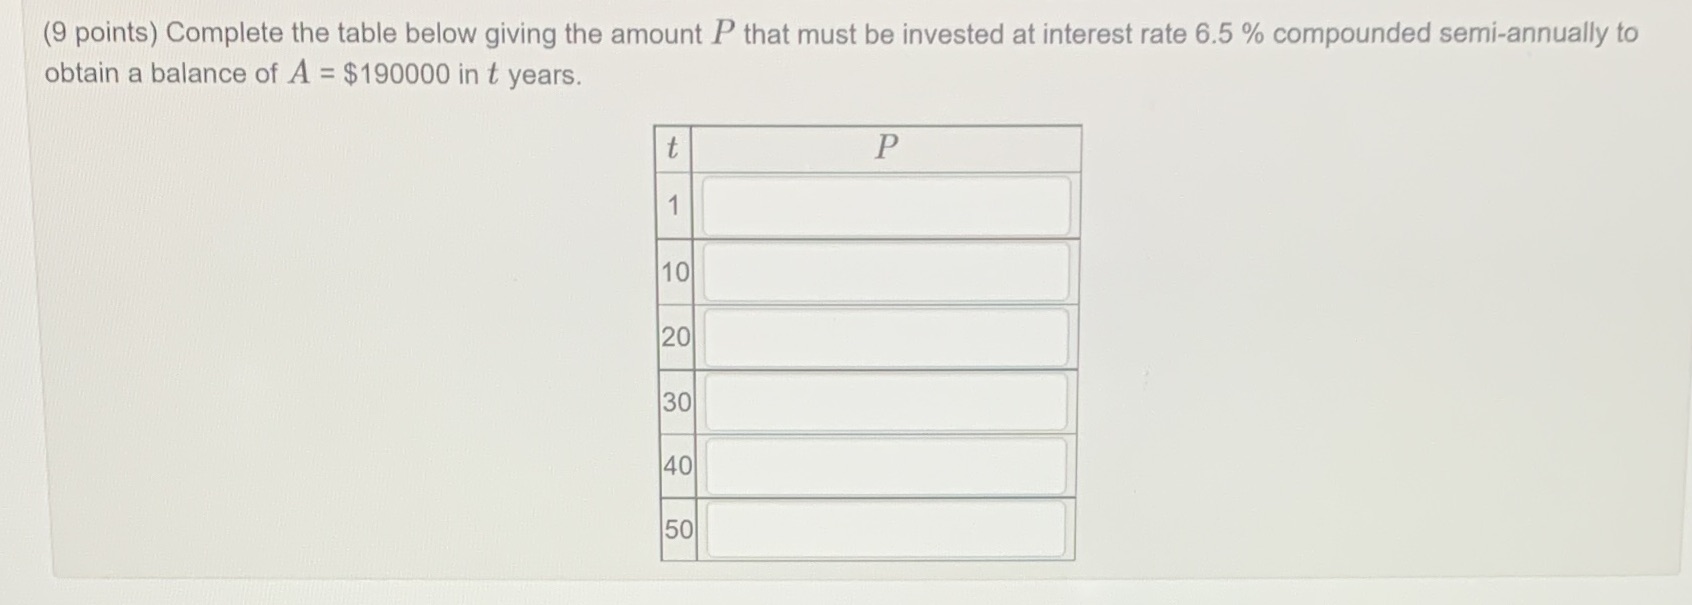1692x605 pixels.
Task: Click the P input field for t equals 10
Action: (x=886, y=271)
